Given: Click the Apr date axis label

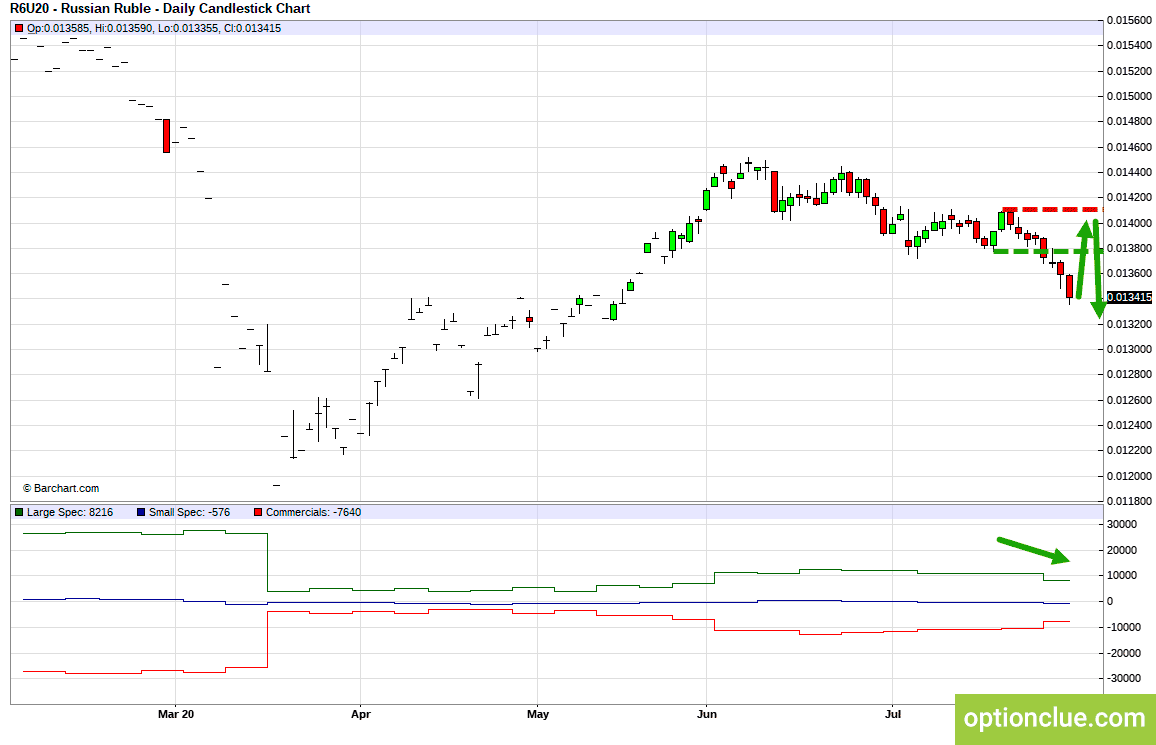Looking at the screenshot, I should coord(361,713).
